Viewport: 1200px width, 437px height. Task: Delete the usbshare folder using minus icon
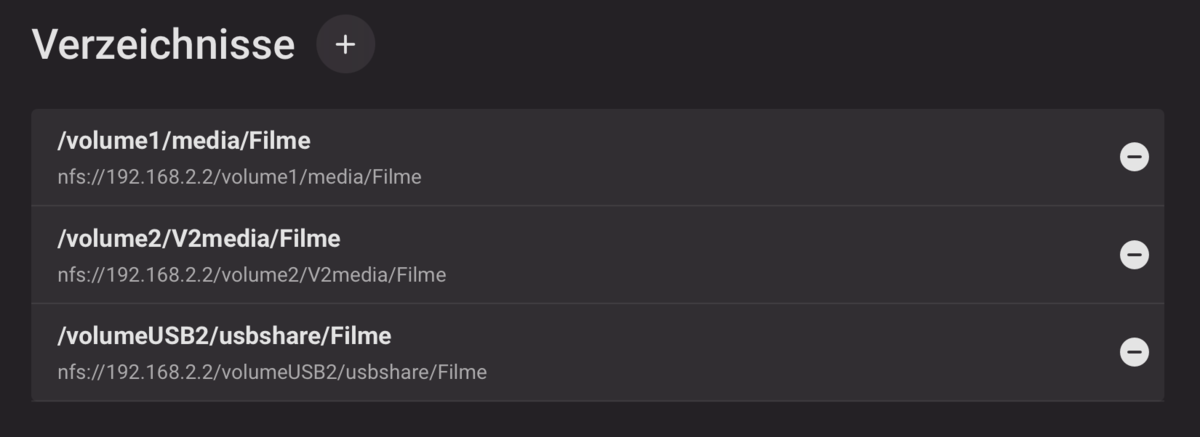(1134, 352)
